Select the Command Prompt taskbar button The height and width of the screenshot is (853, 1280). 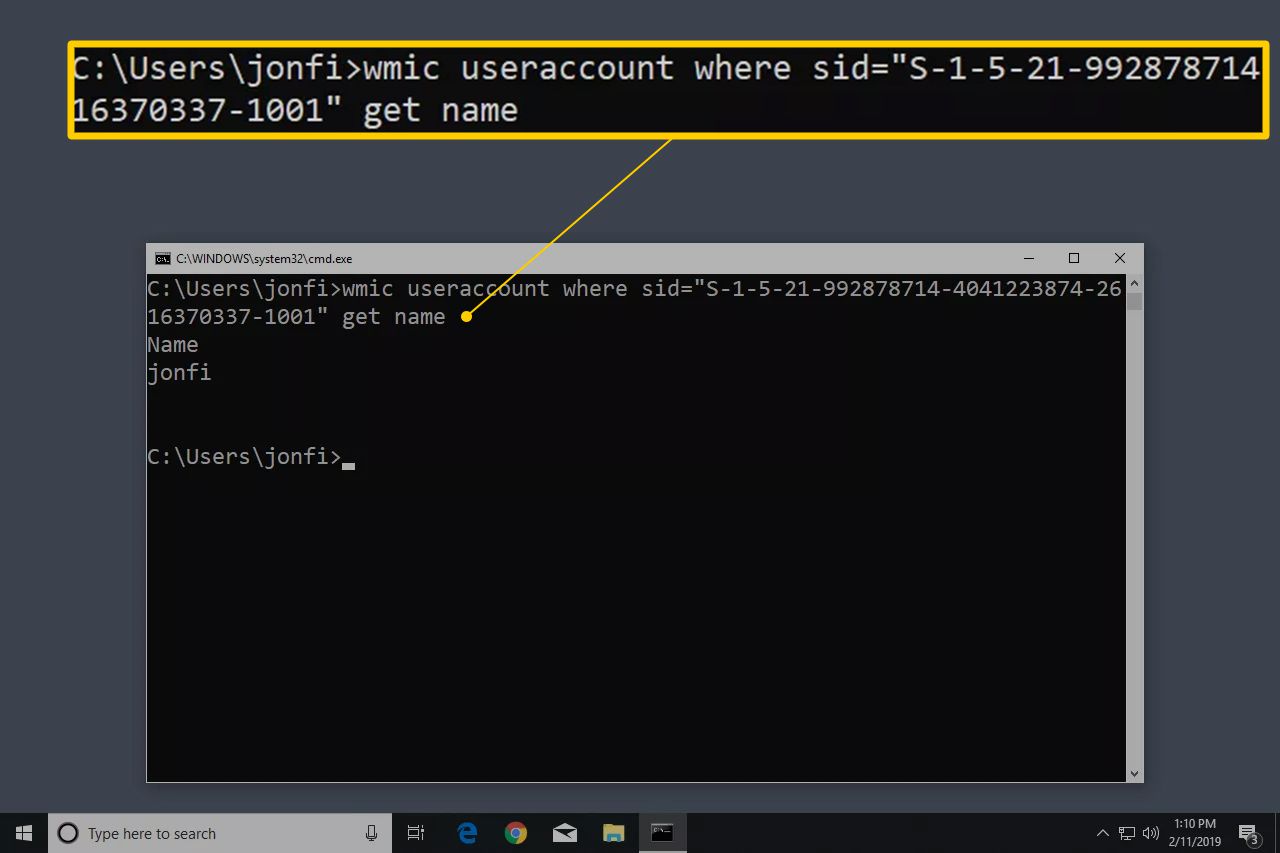[662, 833]
